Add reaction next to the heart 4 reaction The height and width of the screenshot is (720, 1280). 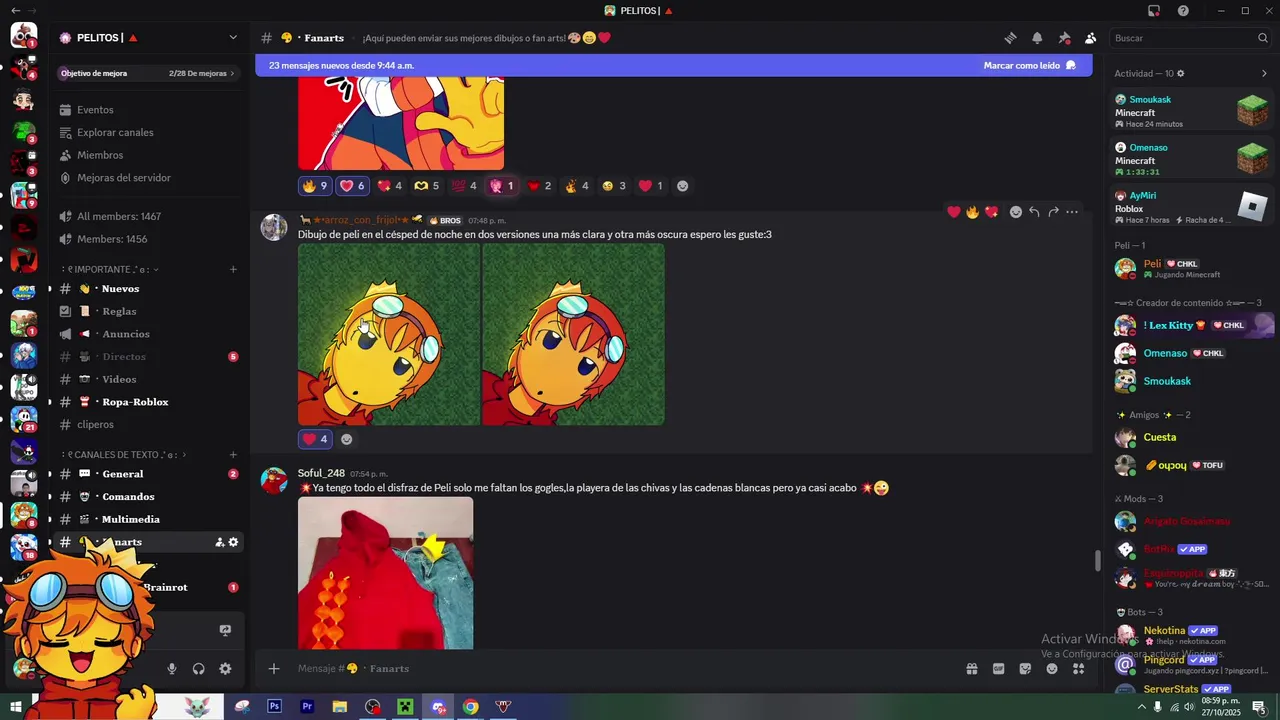tap(347, 439)
